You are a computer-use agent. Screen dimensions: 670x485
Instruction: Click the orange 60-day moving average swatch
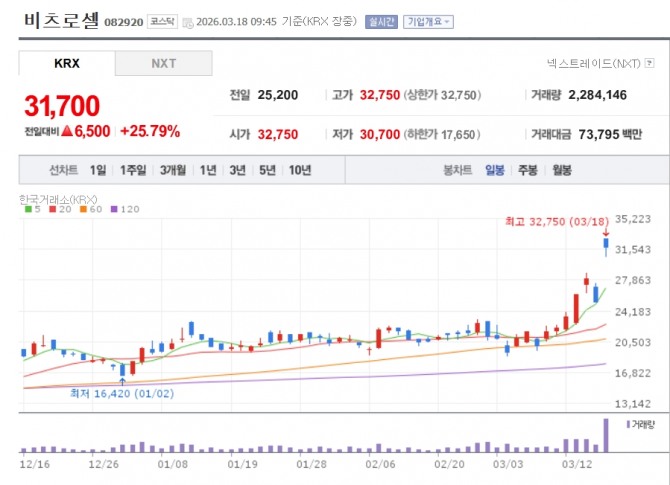[x=83, y=209]
